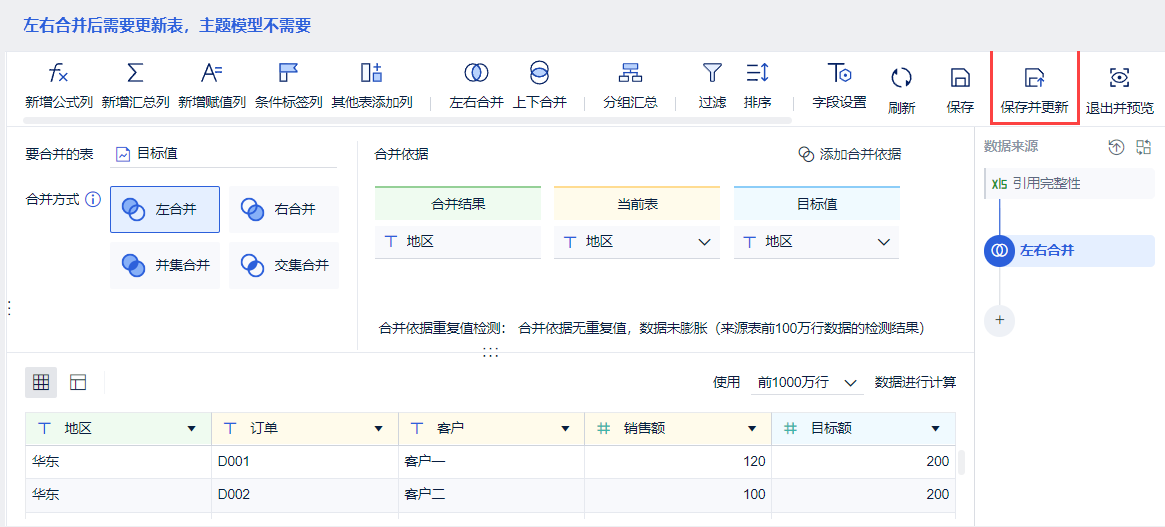Screen dimensions: 1165x527
Task: Refresh data with the 刷新 icon
Action: pyautogui.click(x=901, y=78)
